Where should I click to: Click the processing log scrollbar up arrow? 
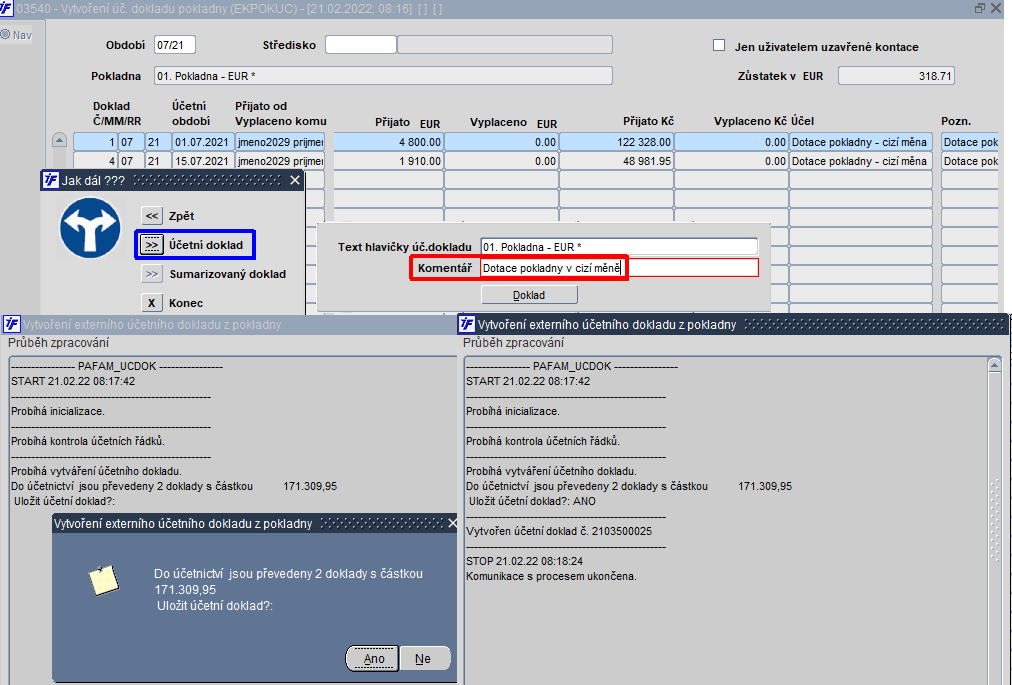click(x=995, y=365)
